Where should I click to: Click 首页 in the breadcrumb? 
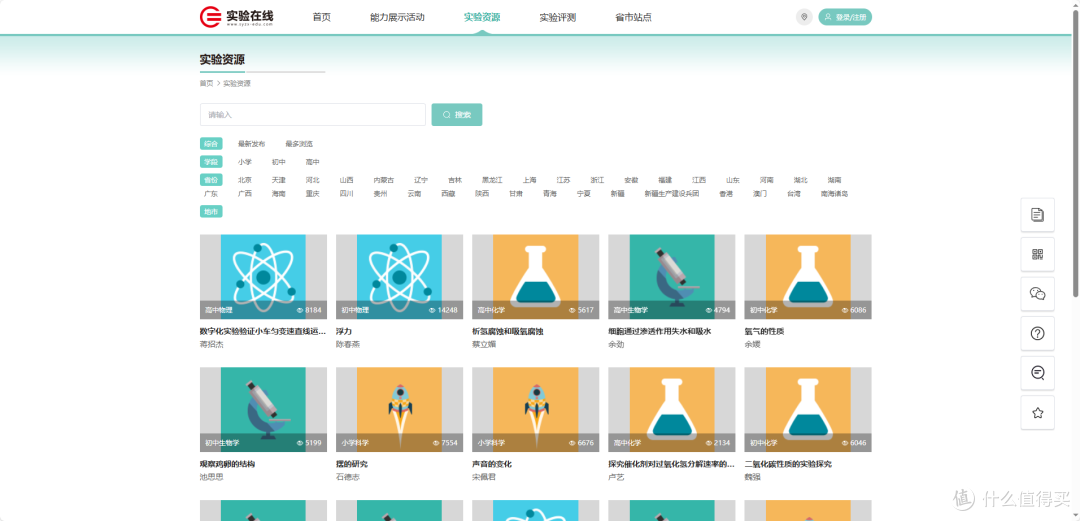pos(207,83)
